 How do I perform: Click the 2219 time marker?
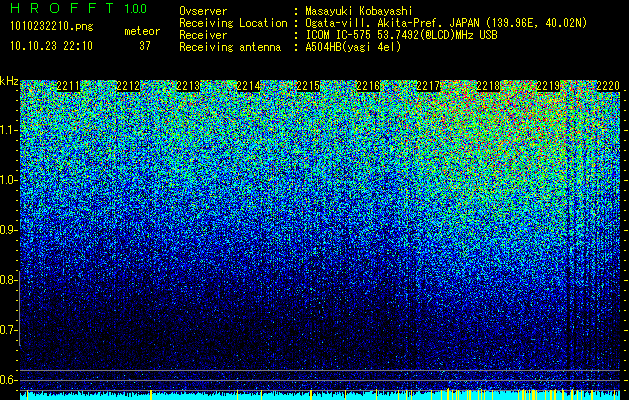pyautogui.click(x=548, y=86)
